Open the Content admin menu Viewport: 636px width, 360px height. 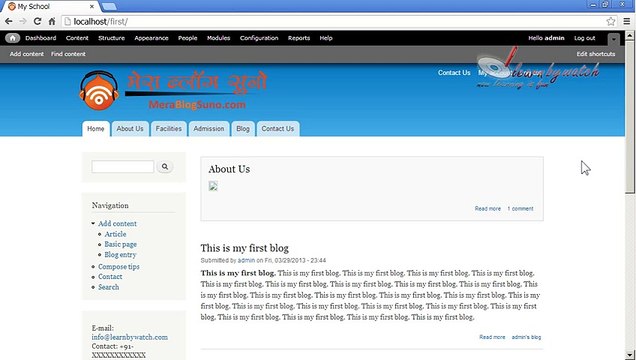[x=77, y=38]
